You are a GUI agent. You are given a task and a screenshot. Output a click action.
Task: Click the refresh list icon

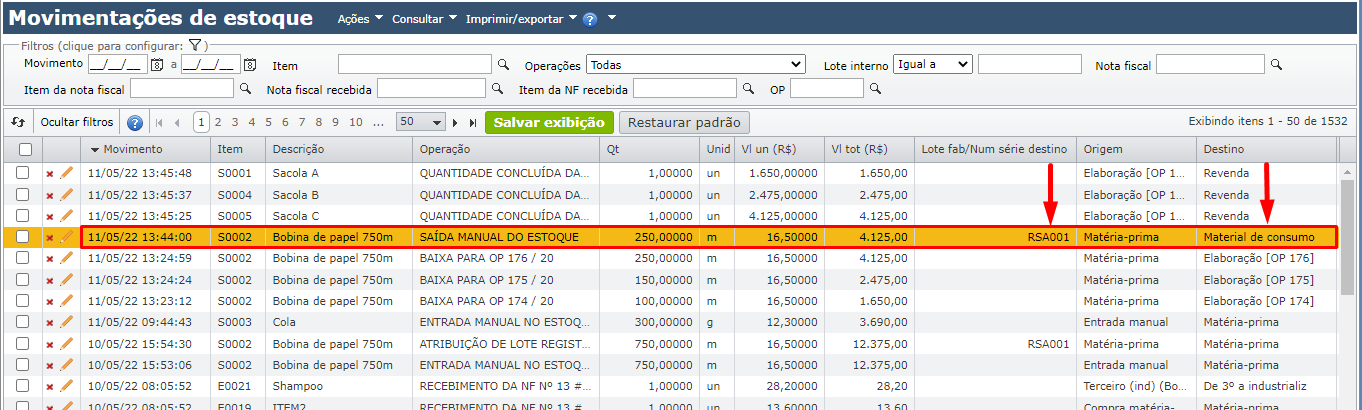click(x=18, y=122)
